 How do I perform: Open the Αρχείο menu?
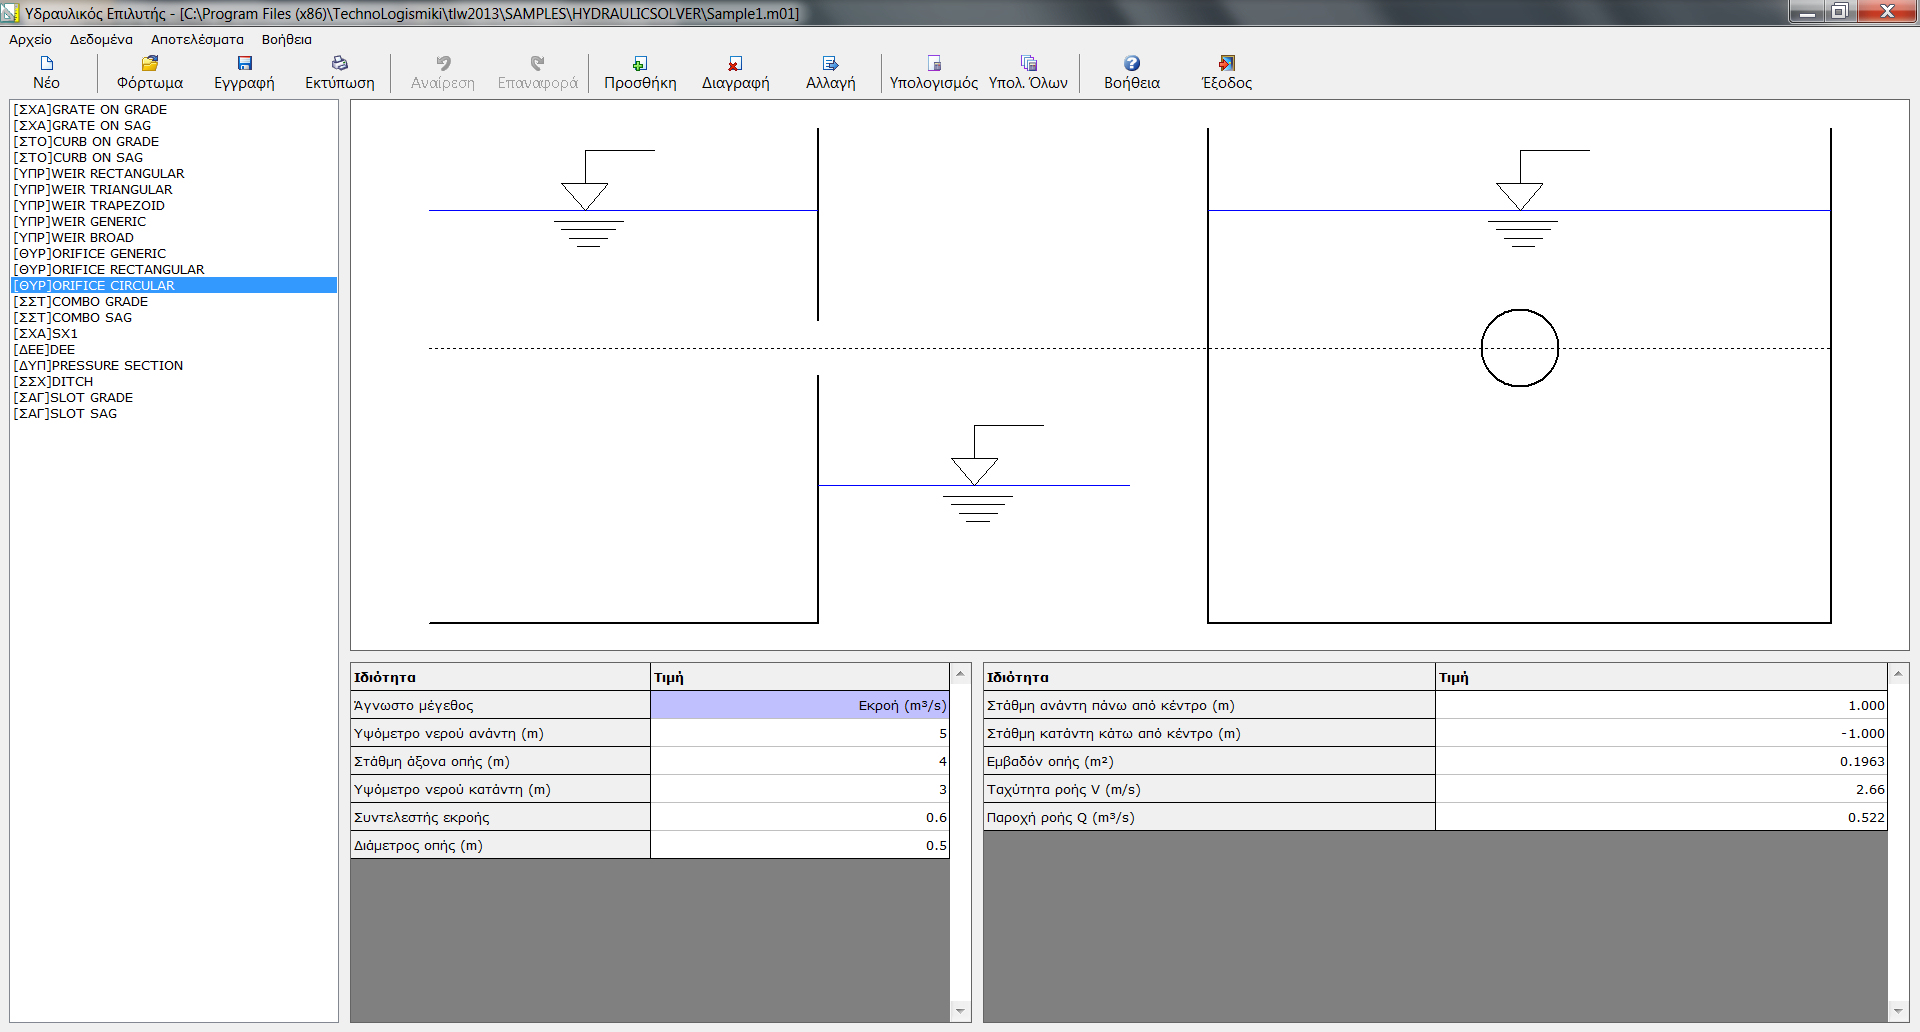click(30, 40)
